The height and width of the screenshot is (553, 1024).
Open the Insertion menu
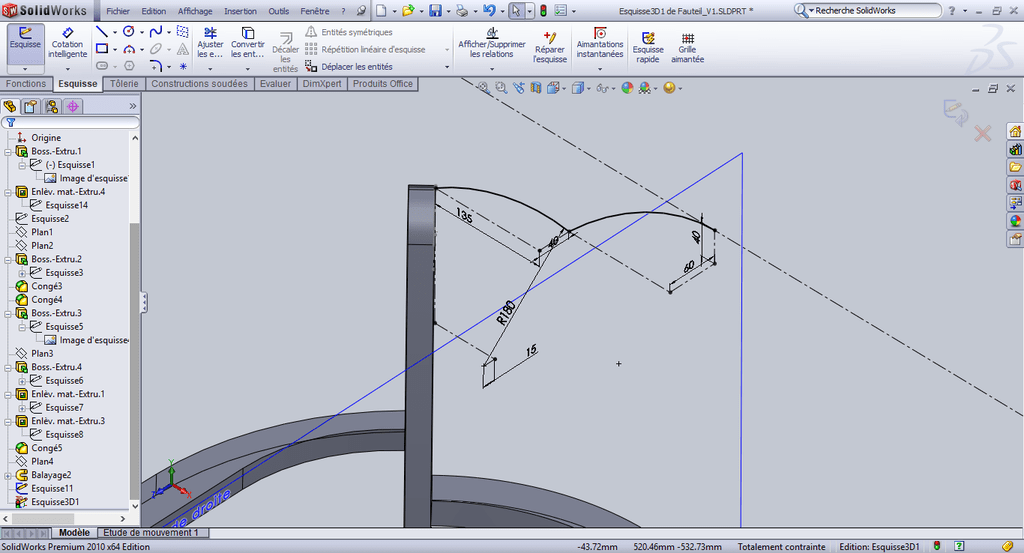pos(240,11)
